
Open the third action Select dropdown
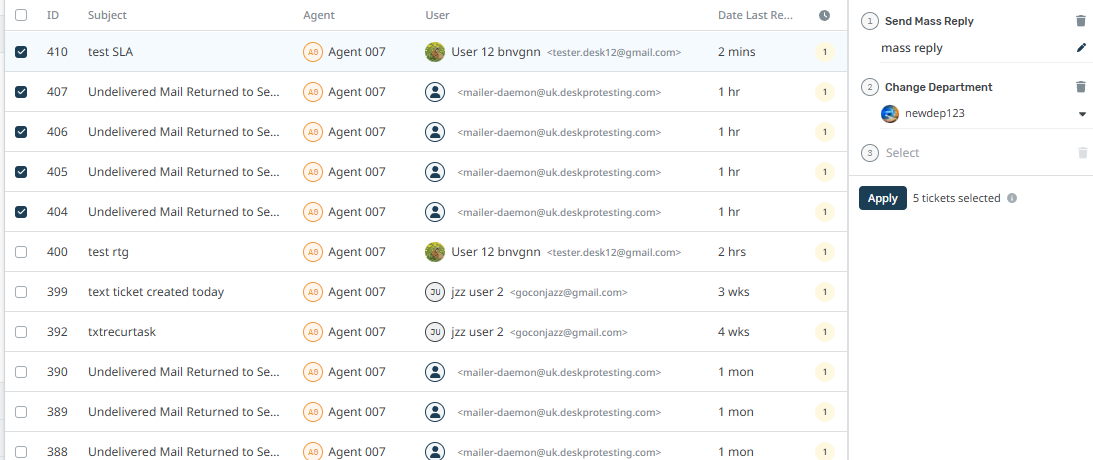(970, 153)
